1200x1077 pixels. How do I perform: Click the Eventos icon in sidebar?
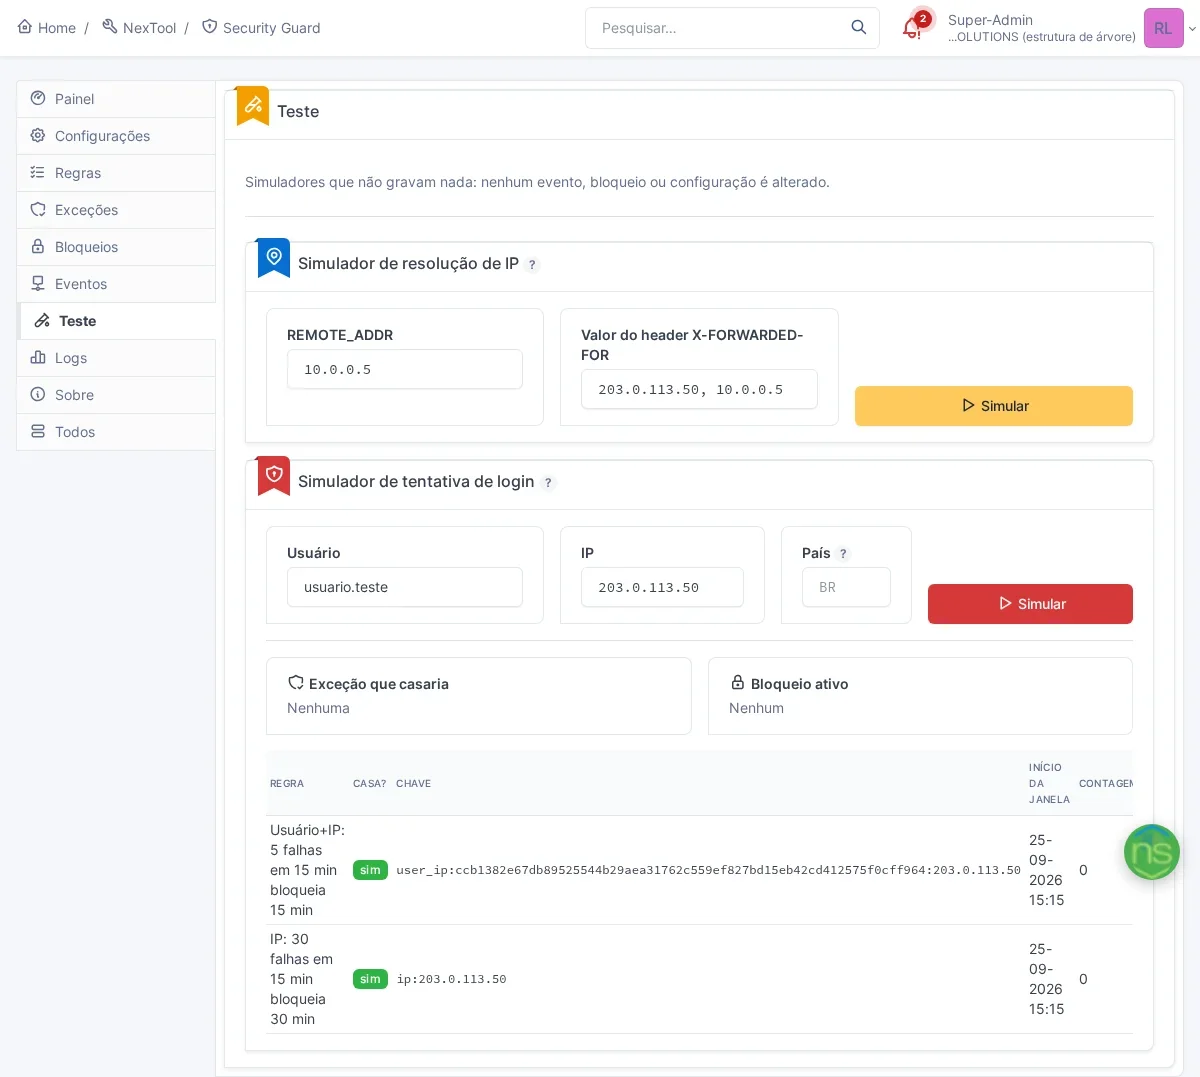coord(38,283)
